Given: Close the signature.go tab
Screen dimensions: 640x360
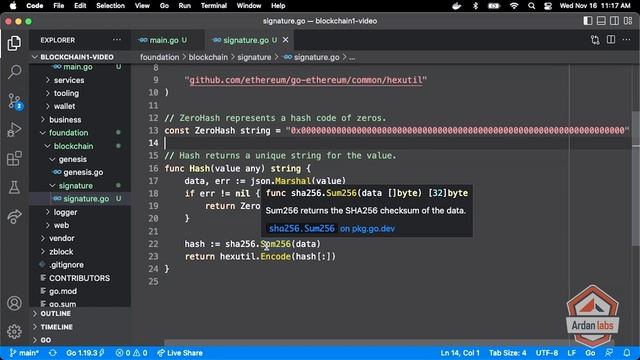Looking at the screenshot, I should click(285, 40).
